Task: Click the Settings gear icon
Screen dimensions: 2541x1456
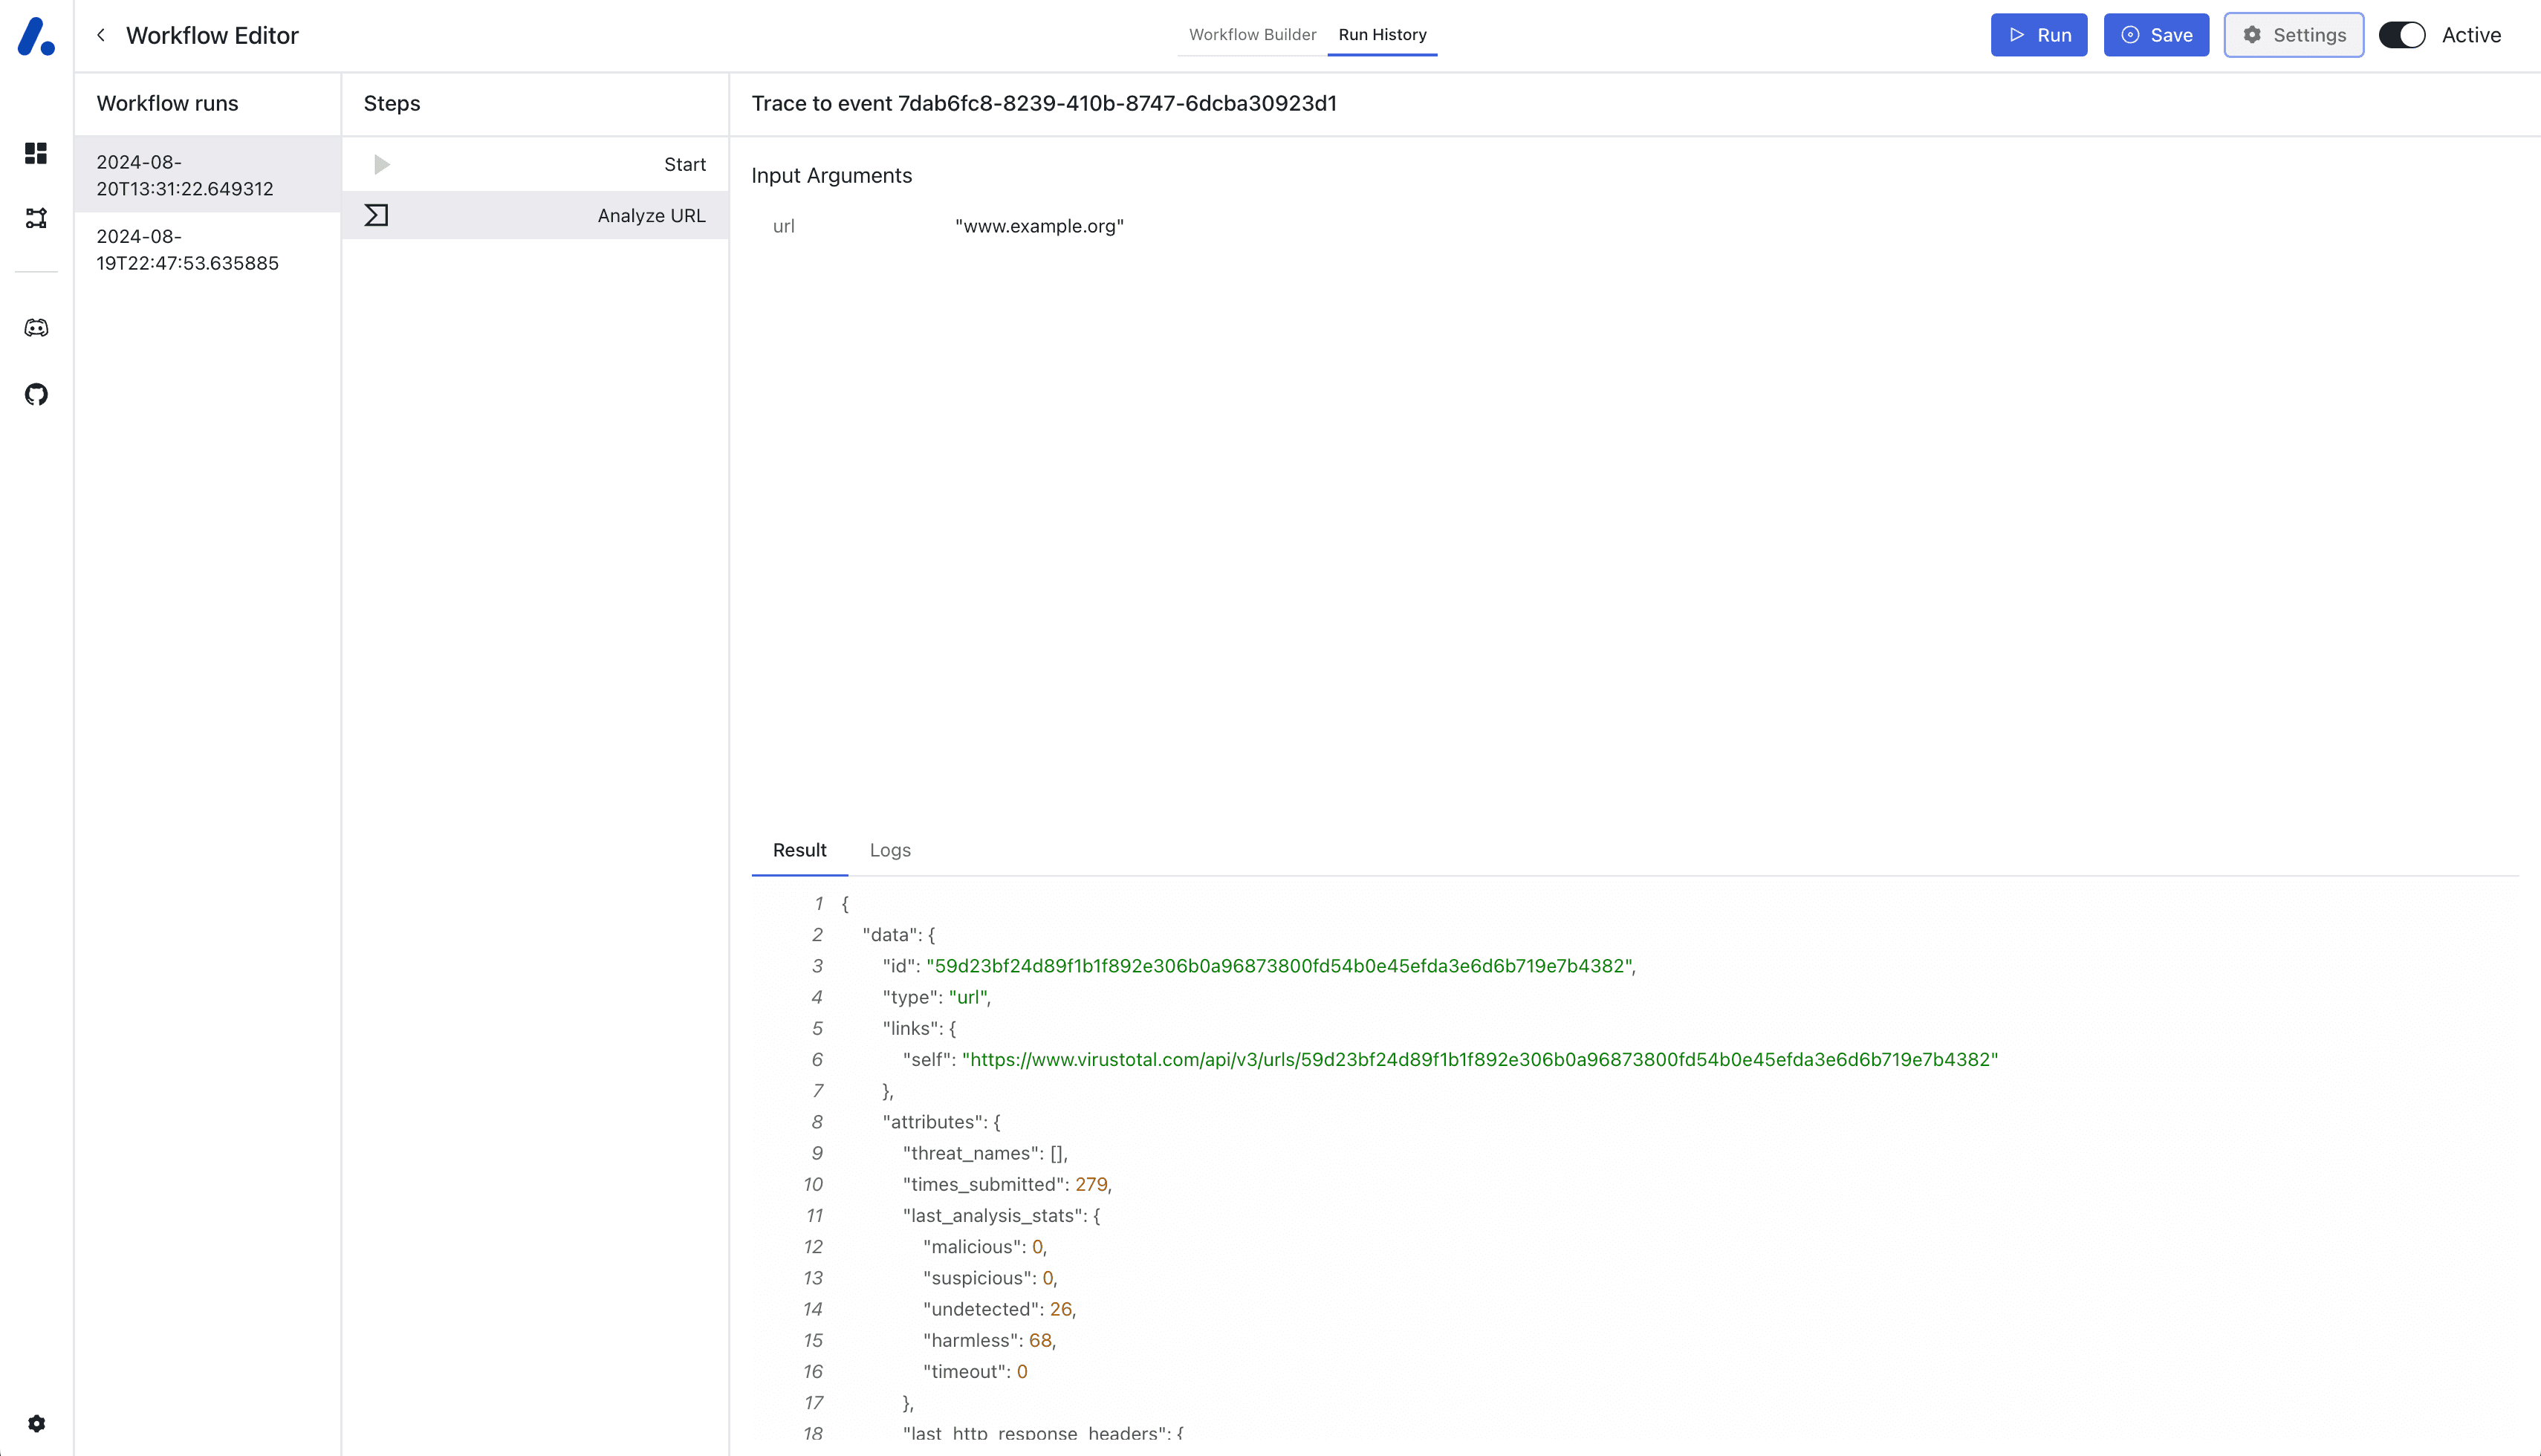Action: pyautogui.click(x=2251, y=35)
